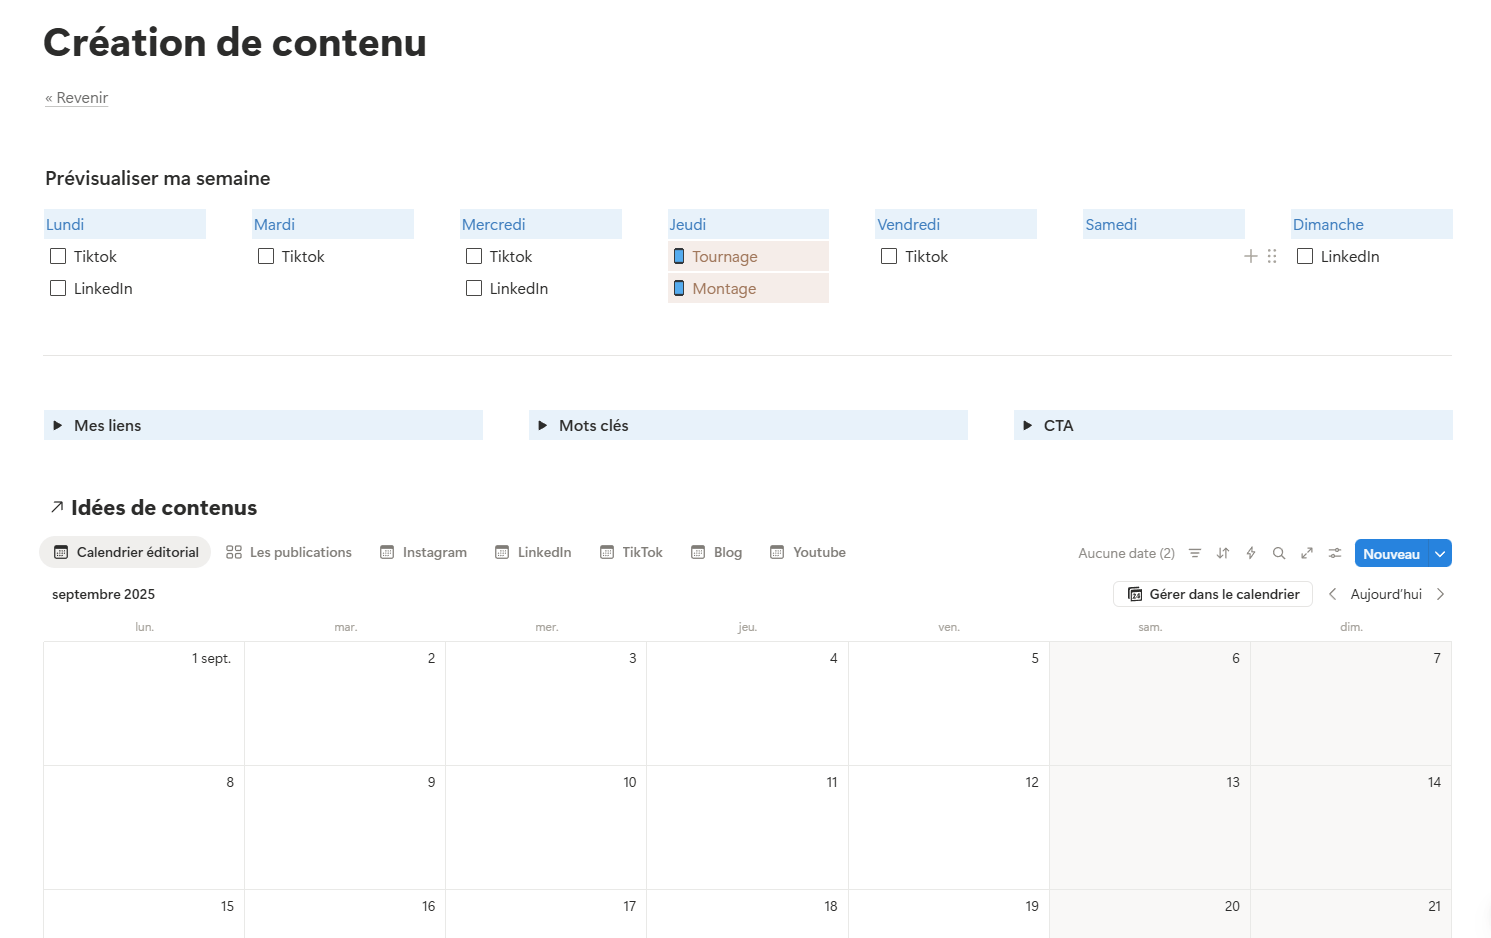Expand the Mes liens toggle
The image size is (1491, 938).
click(x=58, y=426)
